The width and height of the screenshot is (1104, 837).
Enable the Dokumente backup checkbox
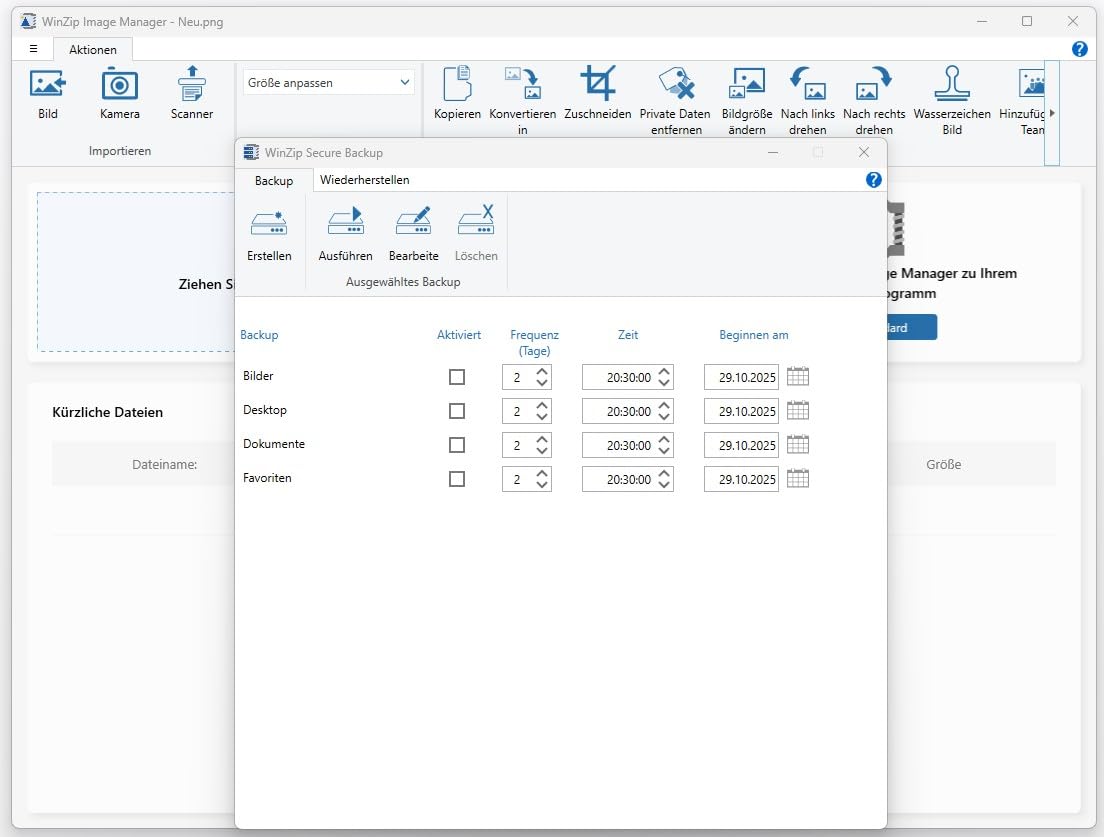[x=457, y=445]
